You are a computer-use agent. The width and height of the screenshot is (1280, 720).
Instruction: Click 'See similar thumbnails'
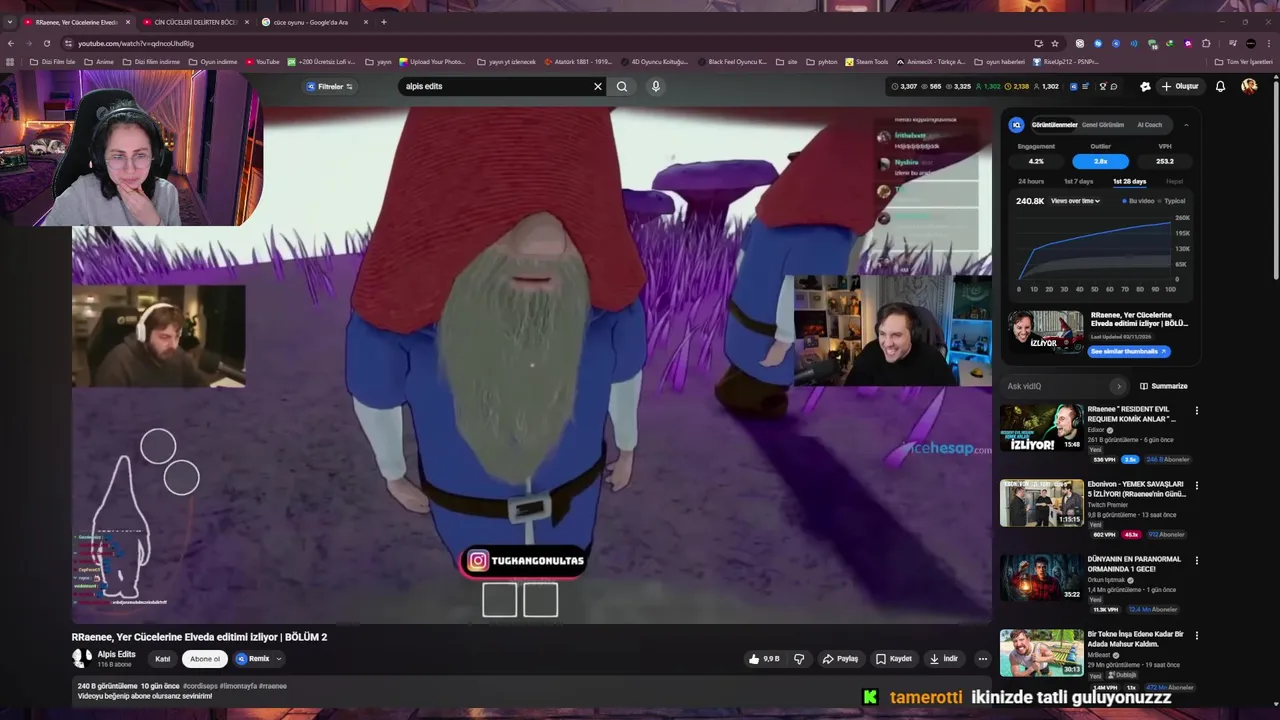point(1129,352)
